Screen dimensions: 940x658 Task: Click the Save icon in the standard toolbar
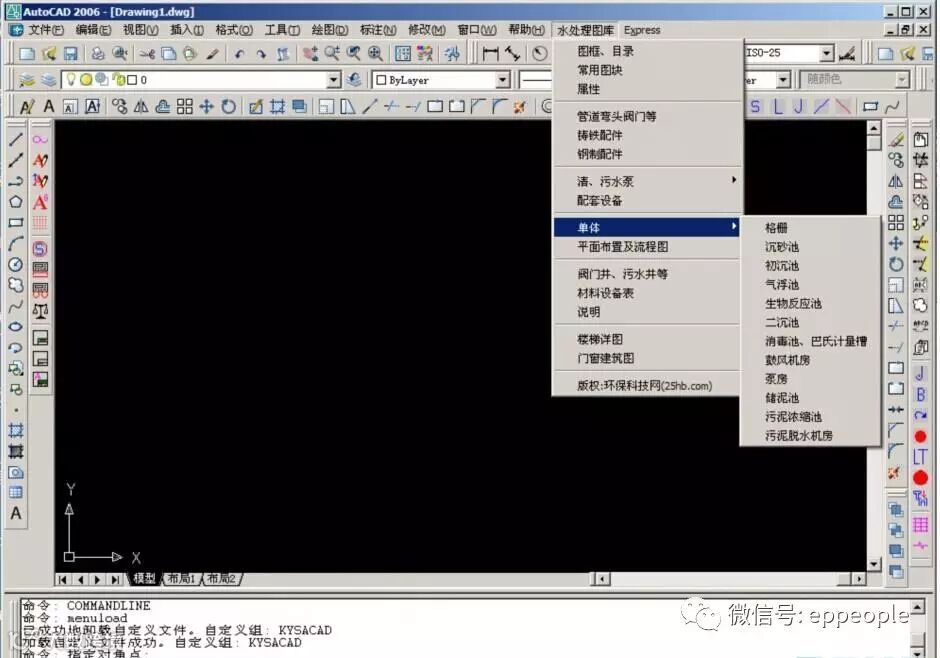(x=71, y=54)
